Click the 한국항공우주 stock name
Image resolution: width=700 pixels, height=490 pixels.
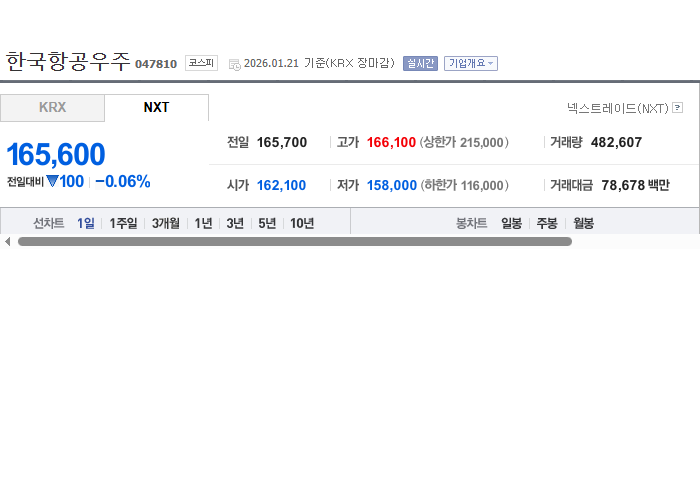coord(68,61)
